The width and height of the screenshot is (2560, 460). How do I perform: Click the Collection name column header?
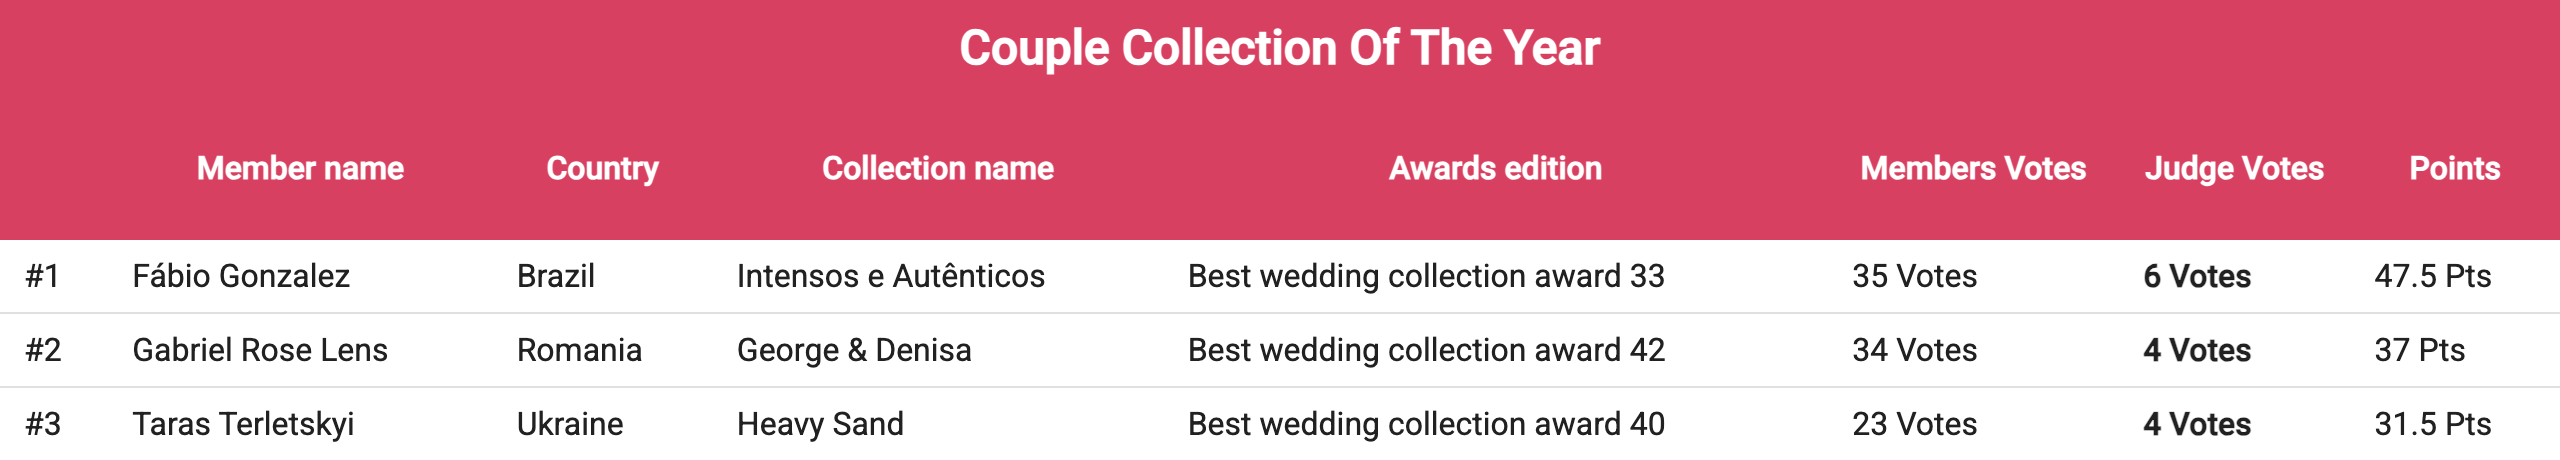[x=937, y=168]
